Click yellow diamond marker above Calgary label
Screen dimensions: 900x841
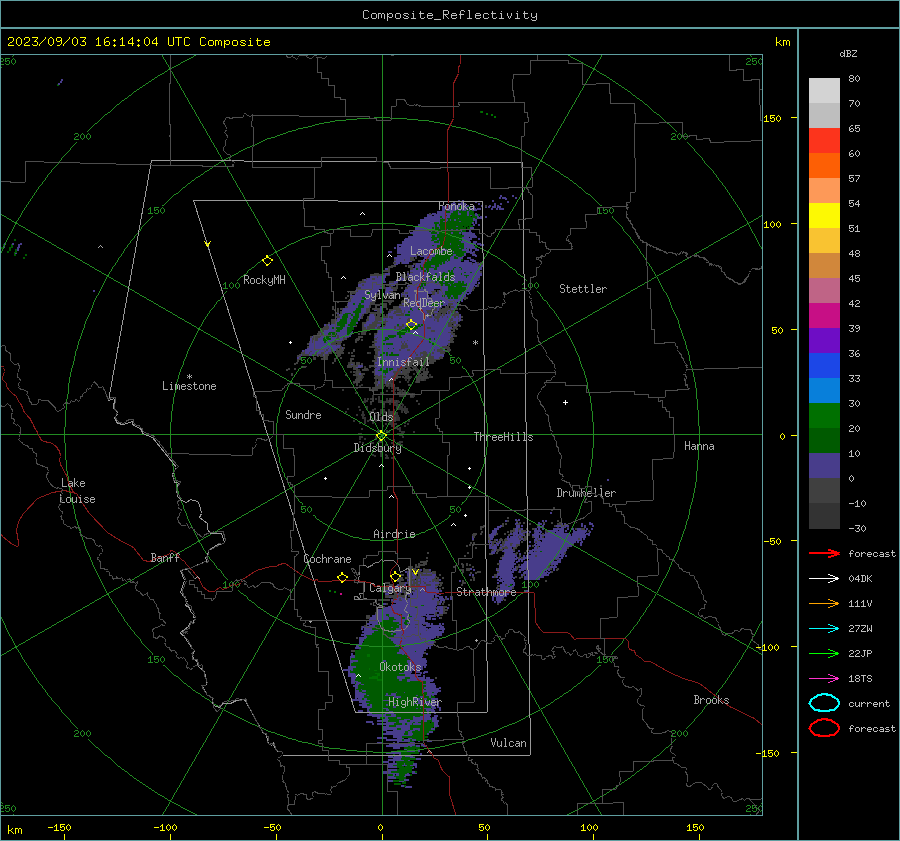pos(395,576)
